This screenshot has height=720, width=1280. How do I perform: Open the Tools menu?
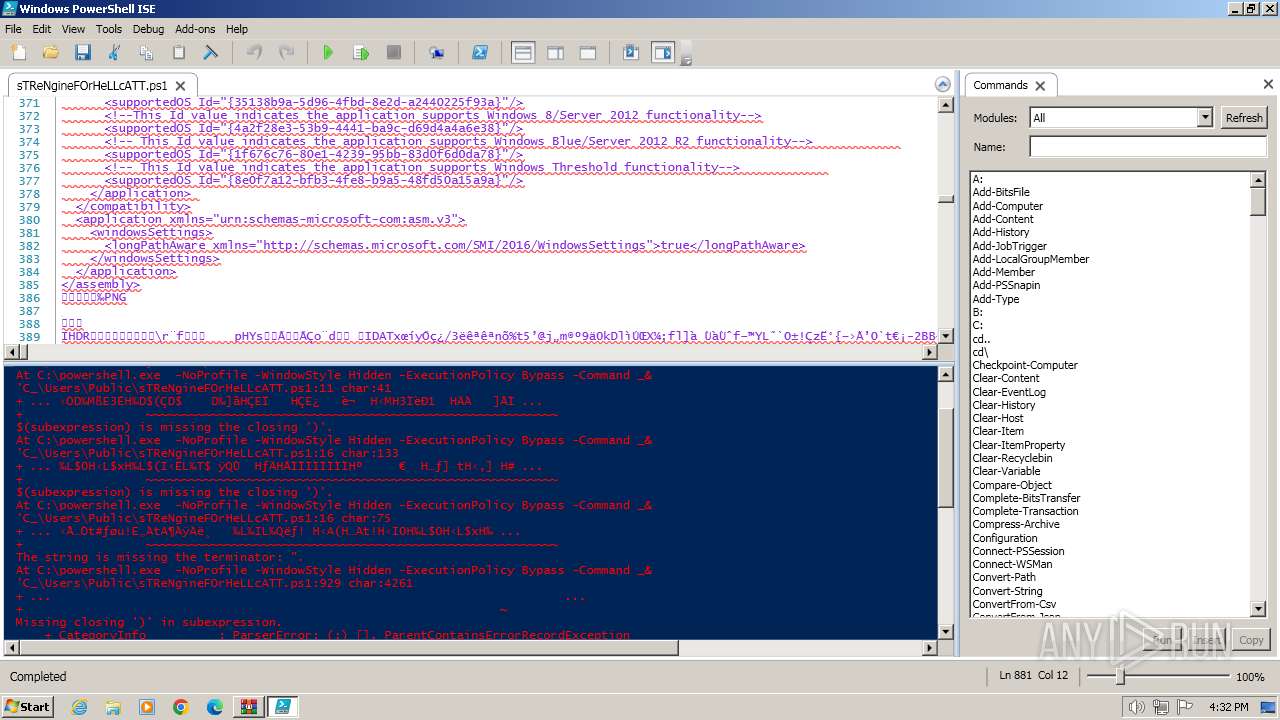tap(109, 29)
